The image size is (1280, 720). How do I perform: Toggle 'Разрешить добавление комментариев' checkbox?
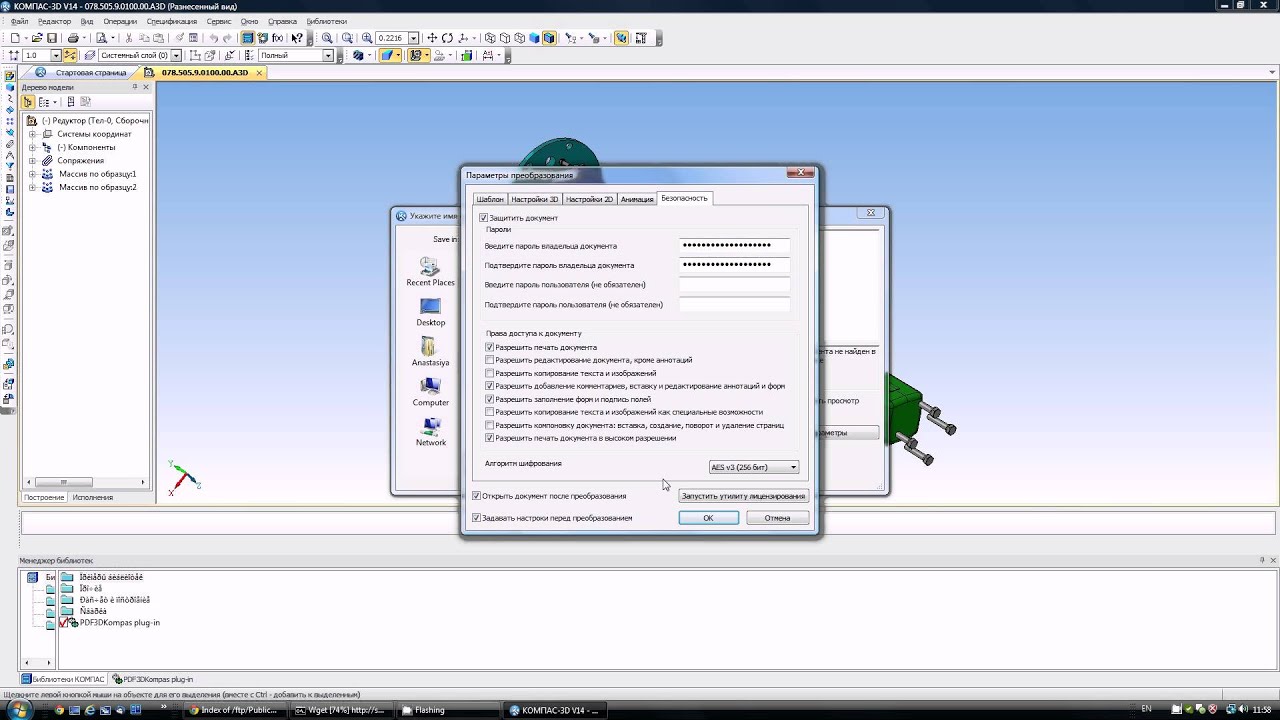490,386
